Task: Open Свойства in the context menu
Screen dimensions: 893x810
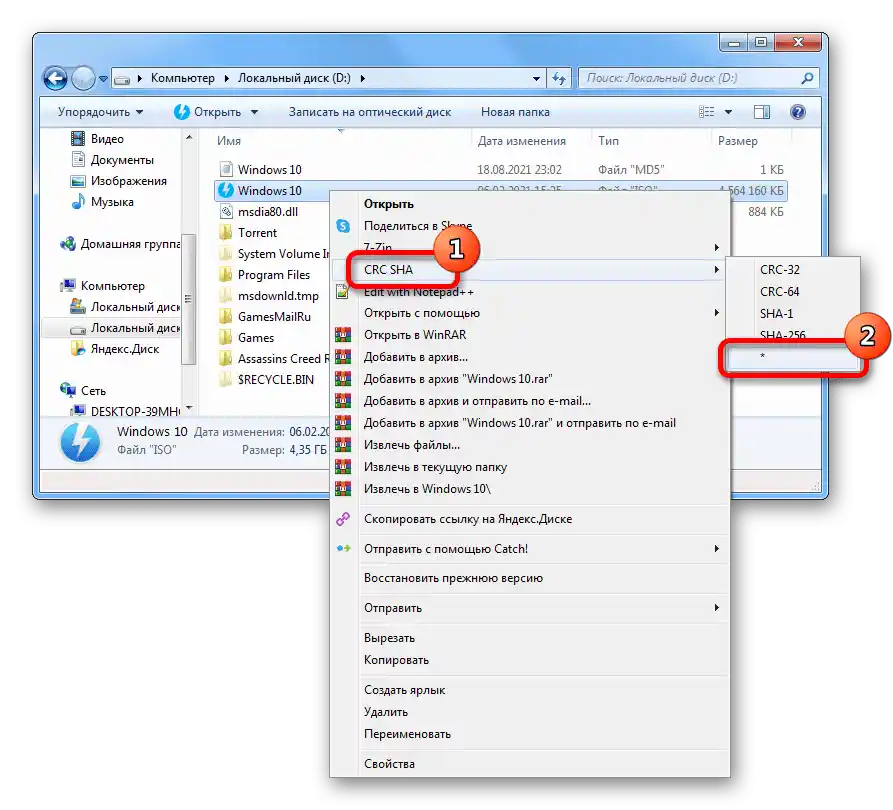Action: click(530, 764)
